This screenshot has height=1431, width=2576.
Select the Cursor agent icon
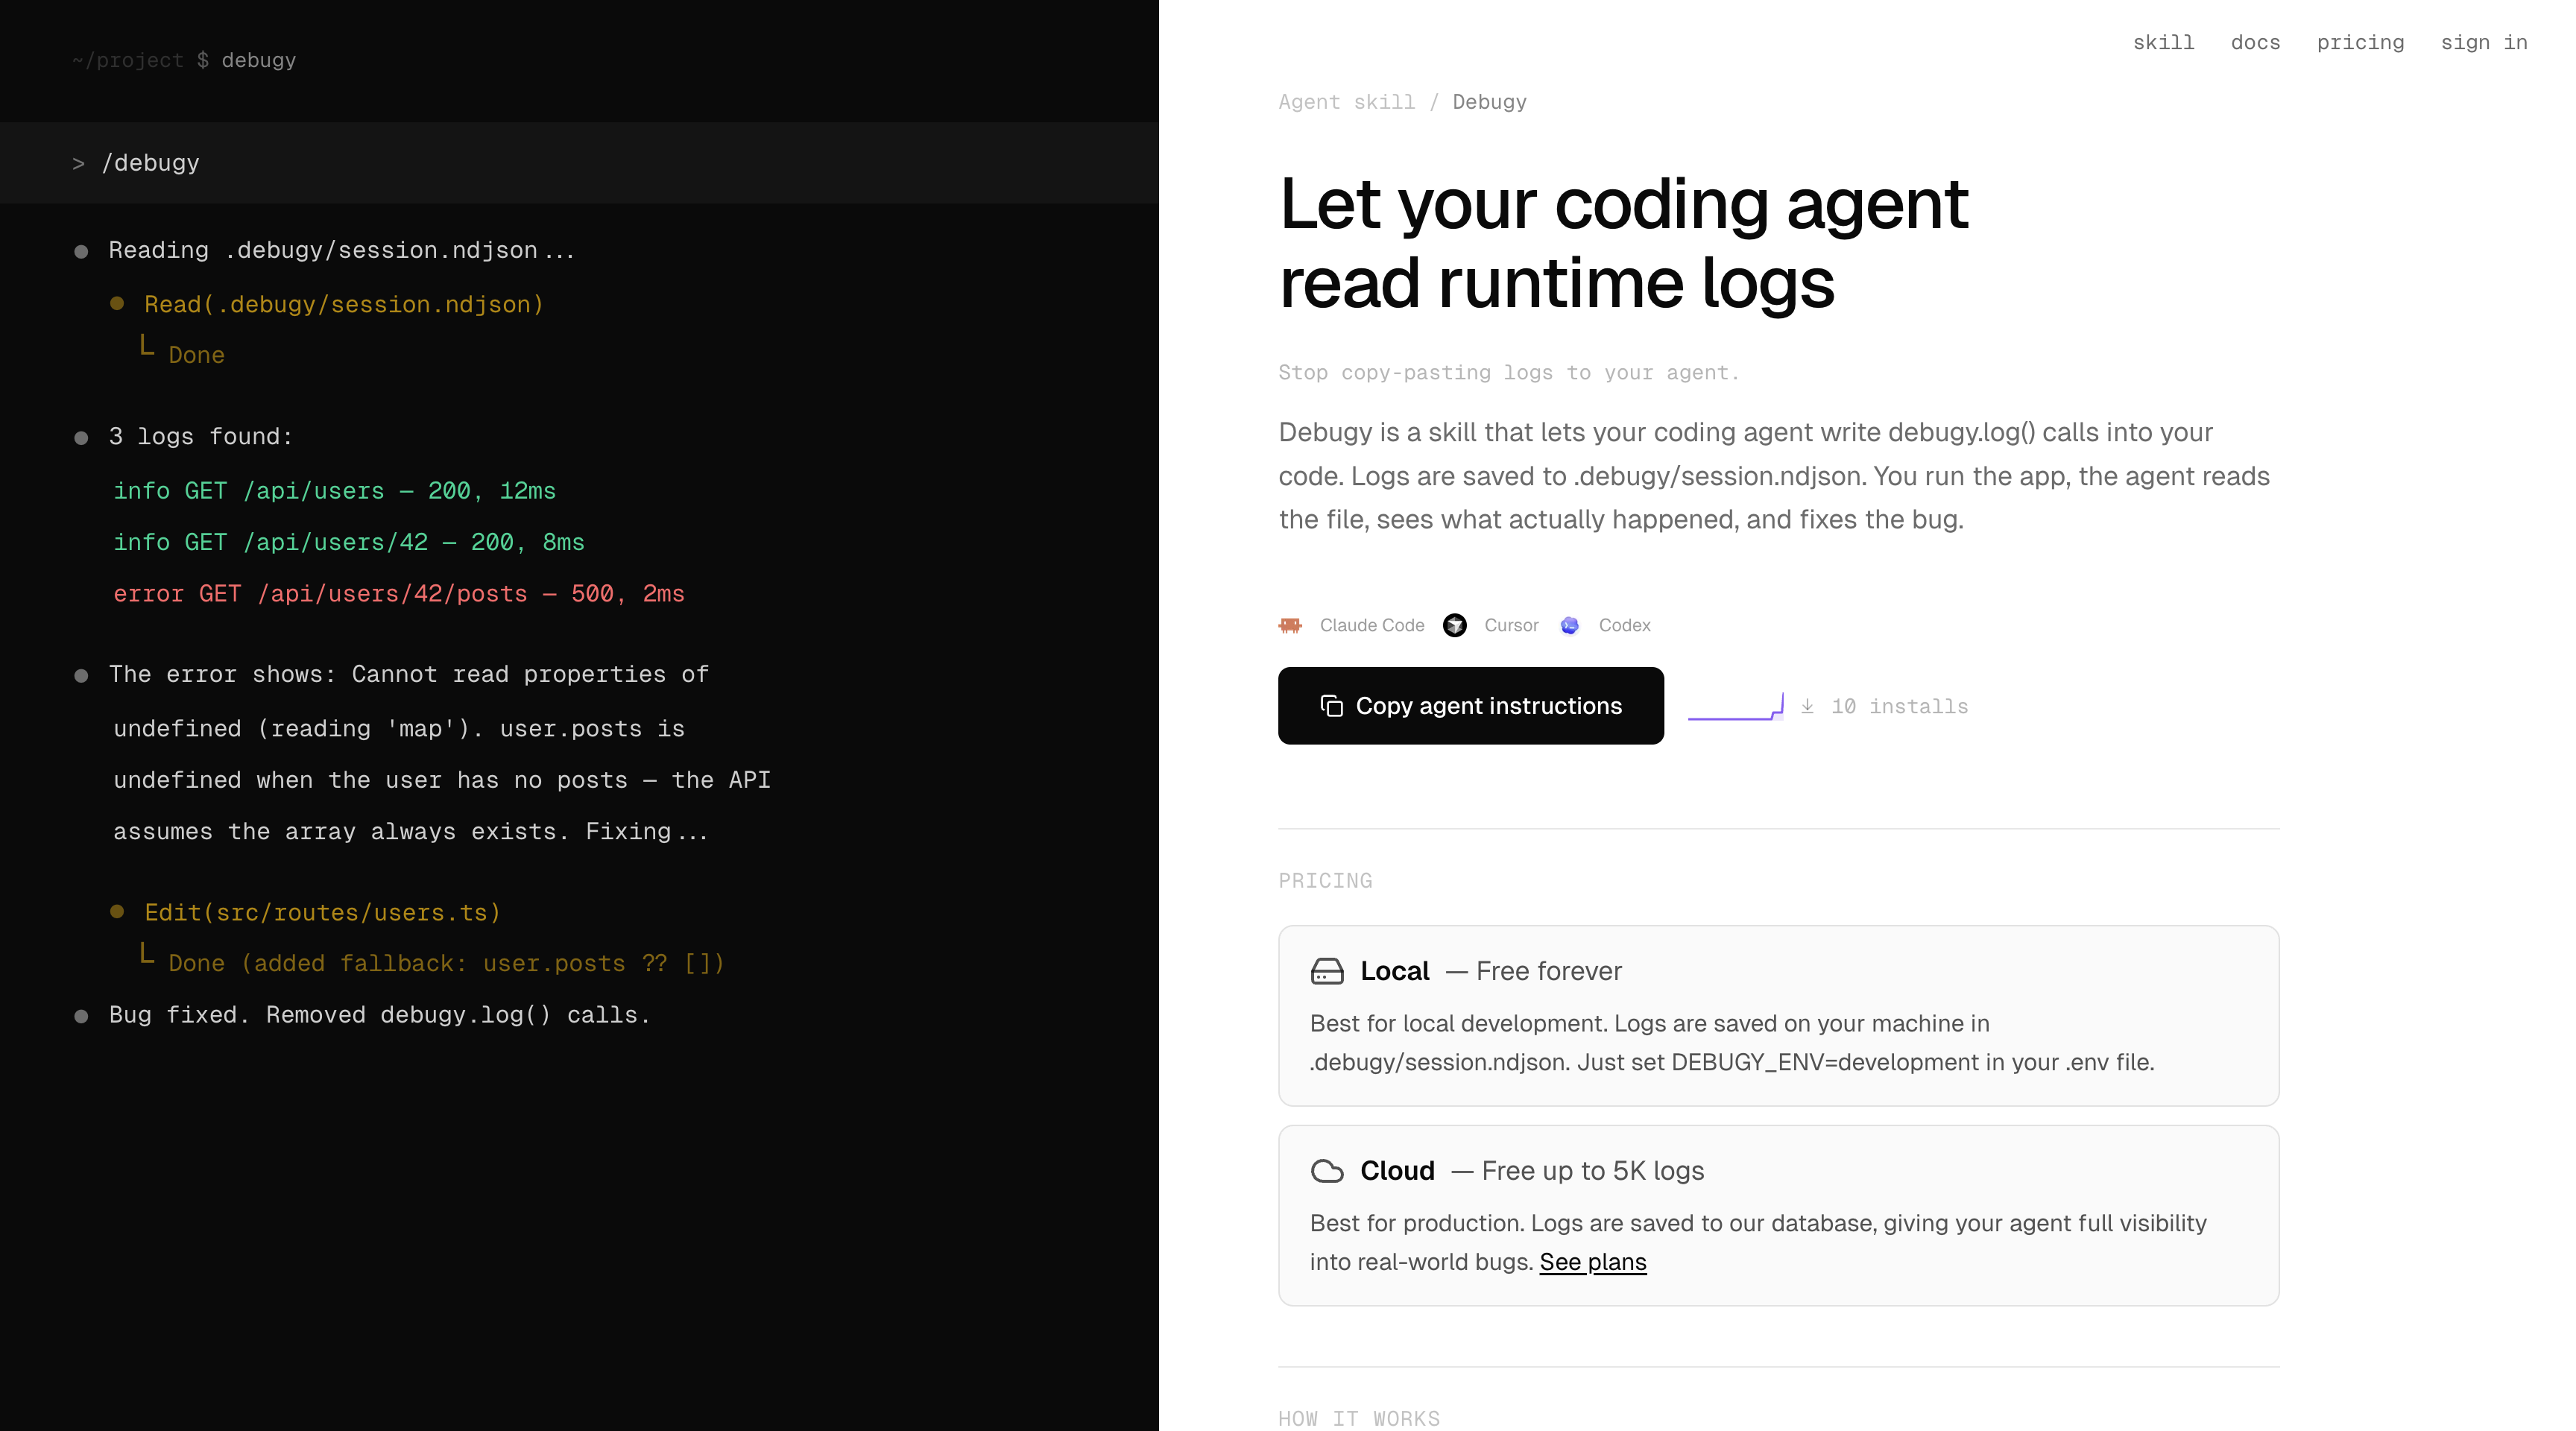[1456, 625]
